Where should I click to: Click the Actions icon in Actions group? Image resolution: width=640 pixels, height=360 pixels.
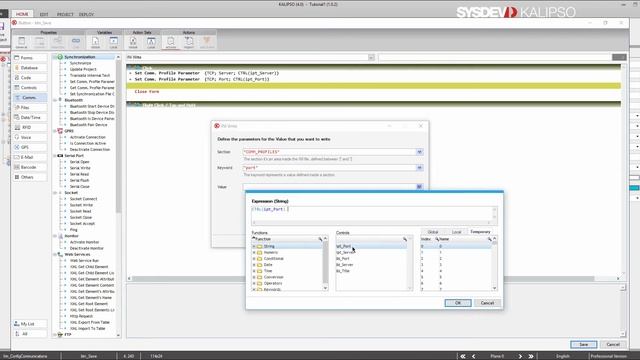tap(171, 42)
